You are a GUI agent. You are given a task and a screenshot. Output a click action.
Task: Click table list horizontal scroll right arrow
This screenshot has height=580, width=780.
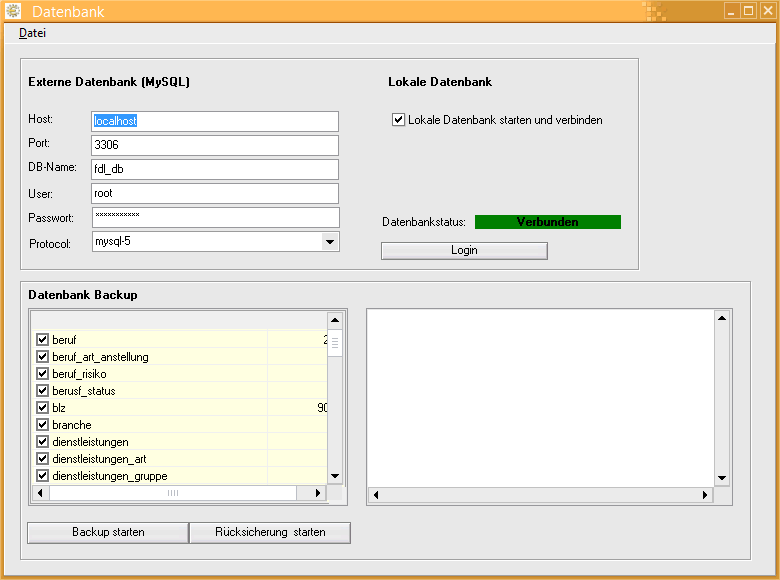pos(318,493)
